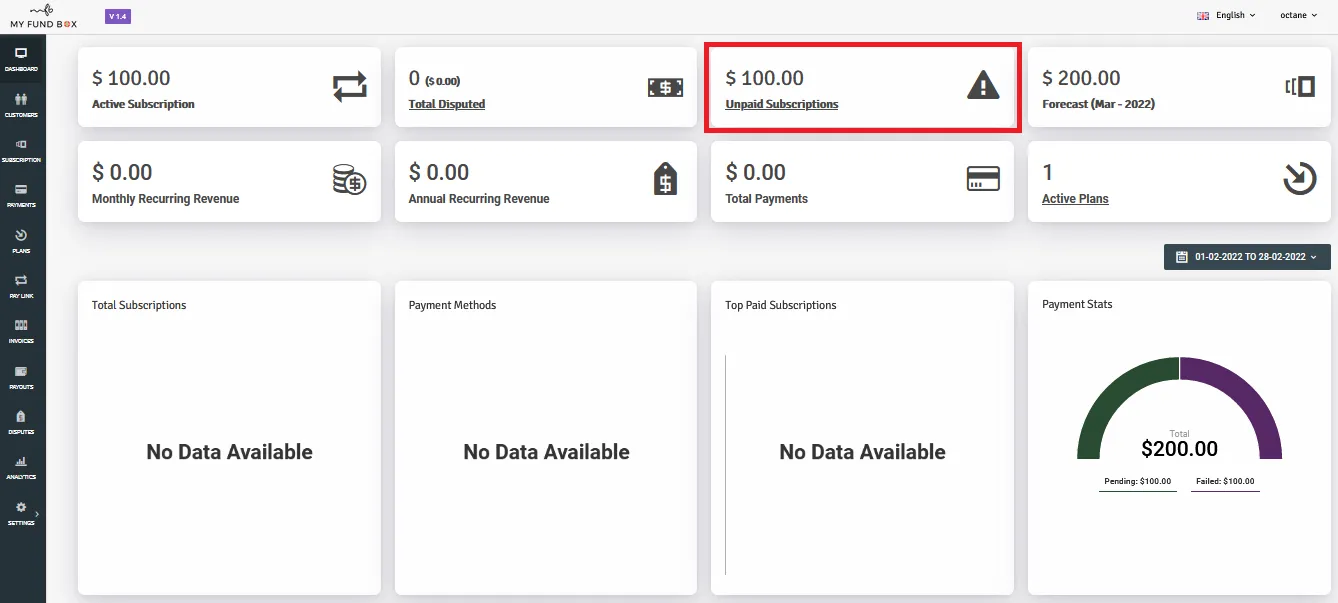The image size is (1338, 603).
Task: Follow the Active Plans link
Action: pos(1075,199)
